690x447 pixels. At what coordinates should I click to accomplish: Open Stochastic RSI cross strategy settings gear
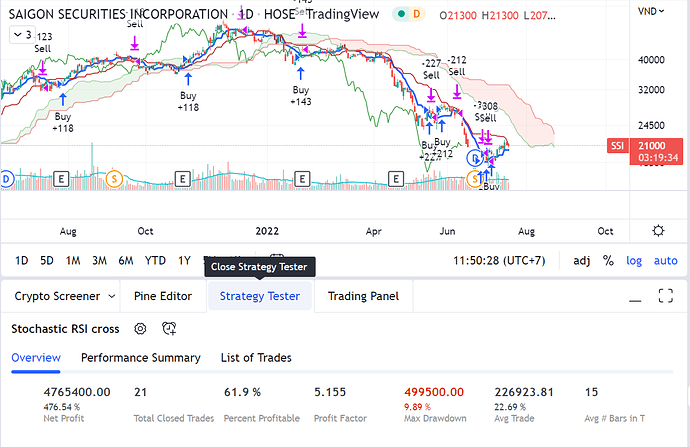coord(140,328)
